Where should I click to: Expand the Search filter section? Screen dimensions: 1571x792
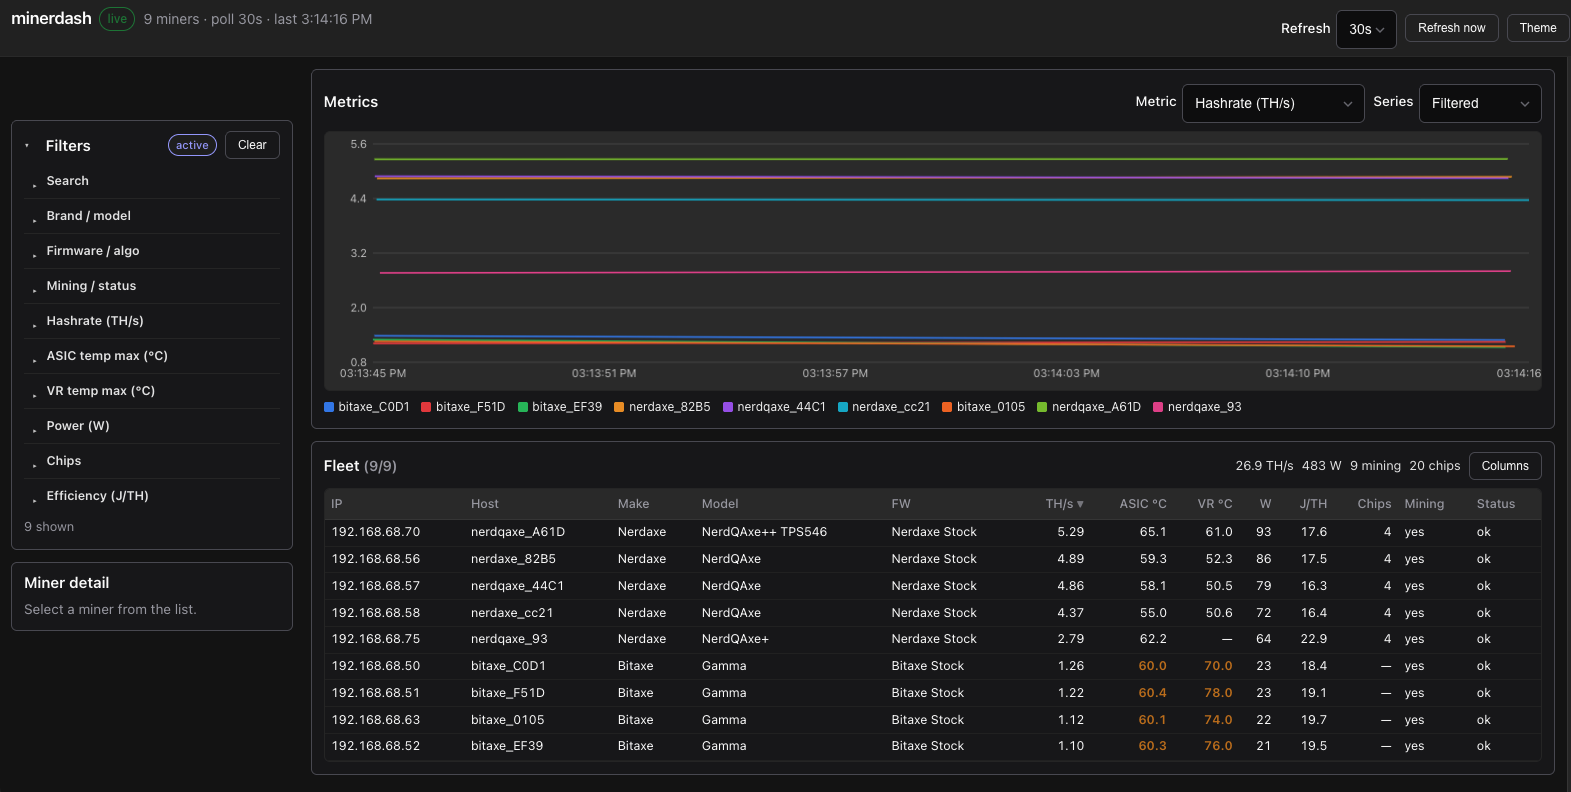[152, 181]
